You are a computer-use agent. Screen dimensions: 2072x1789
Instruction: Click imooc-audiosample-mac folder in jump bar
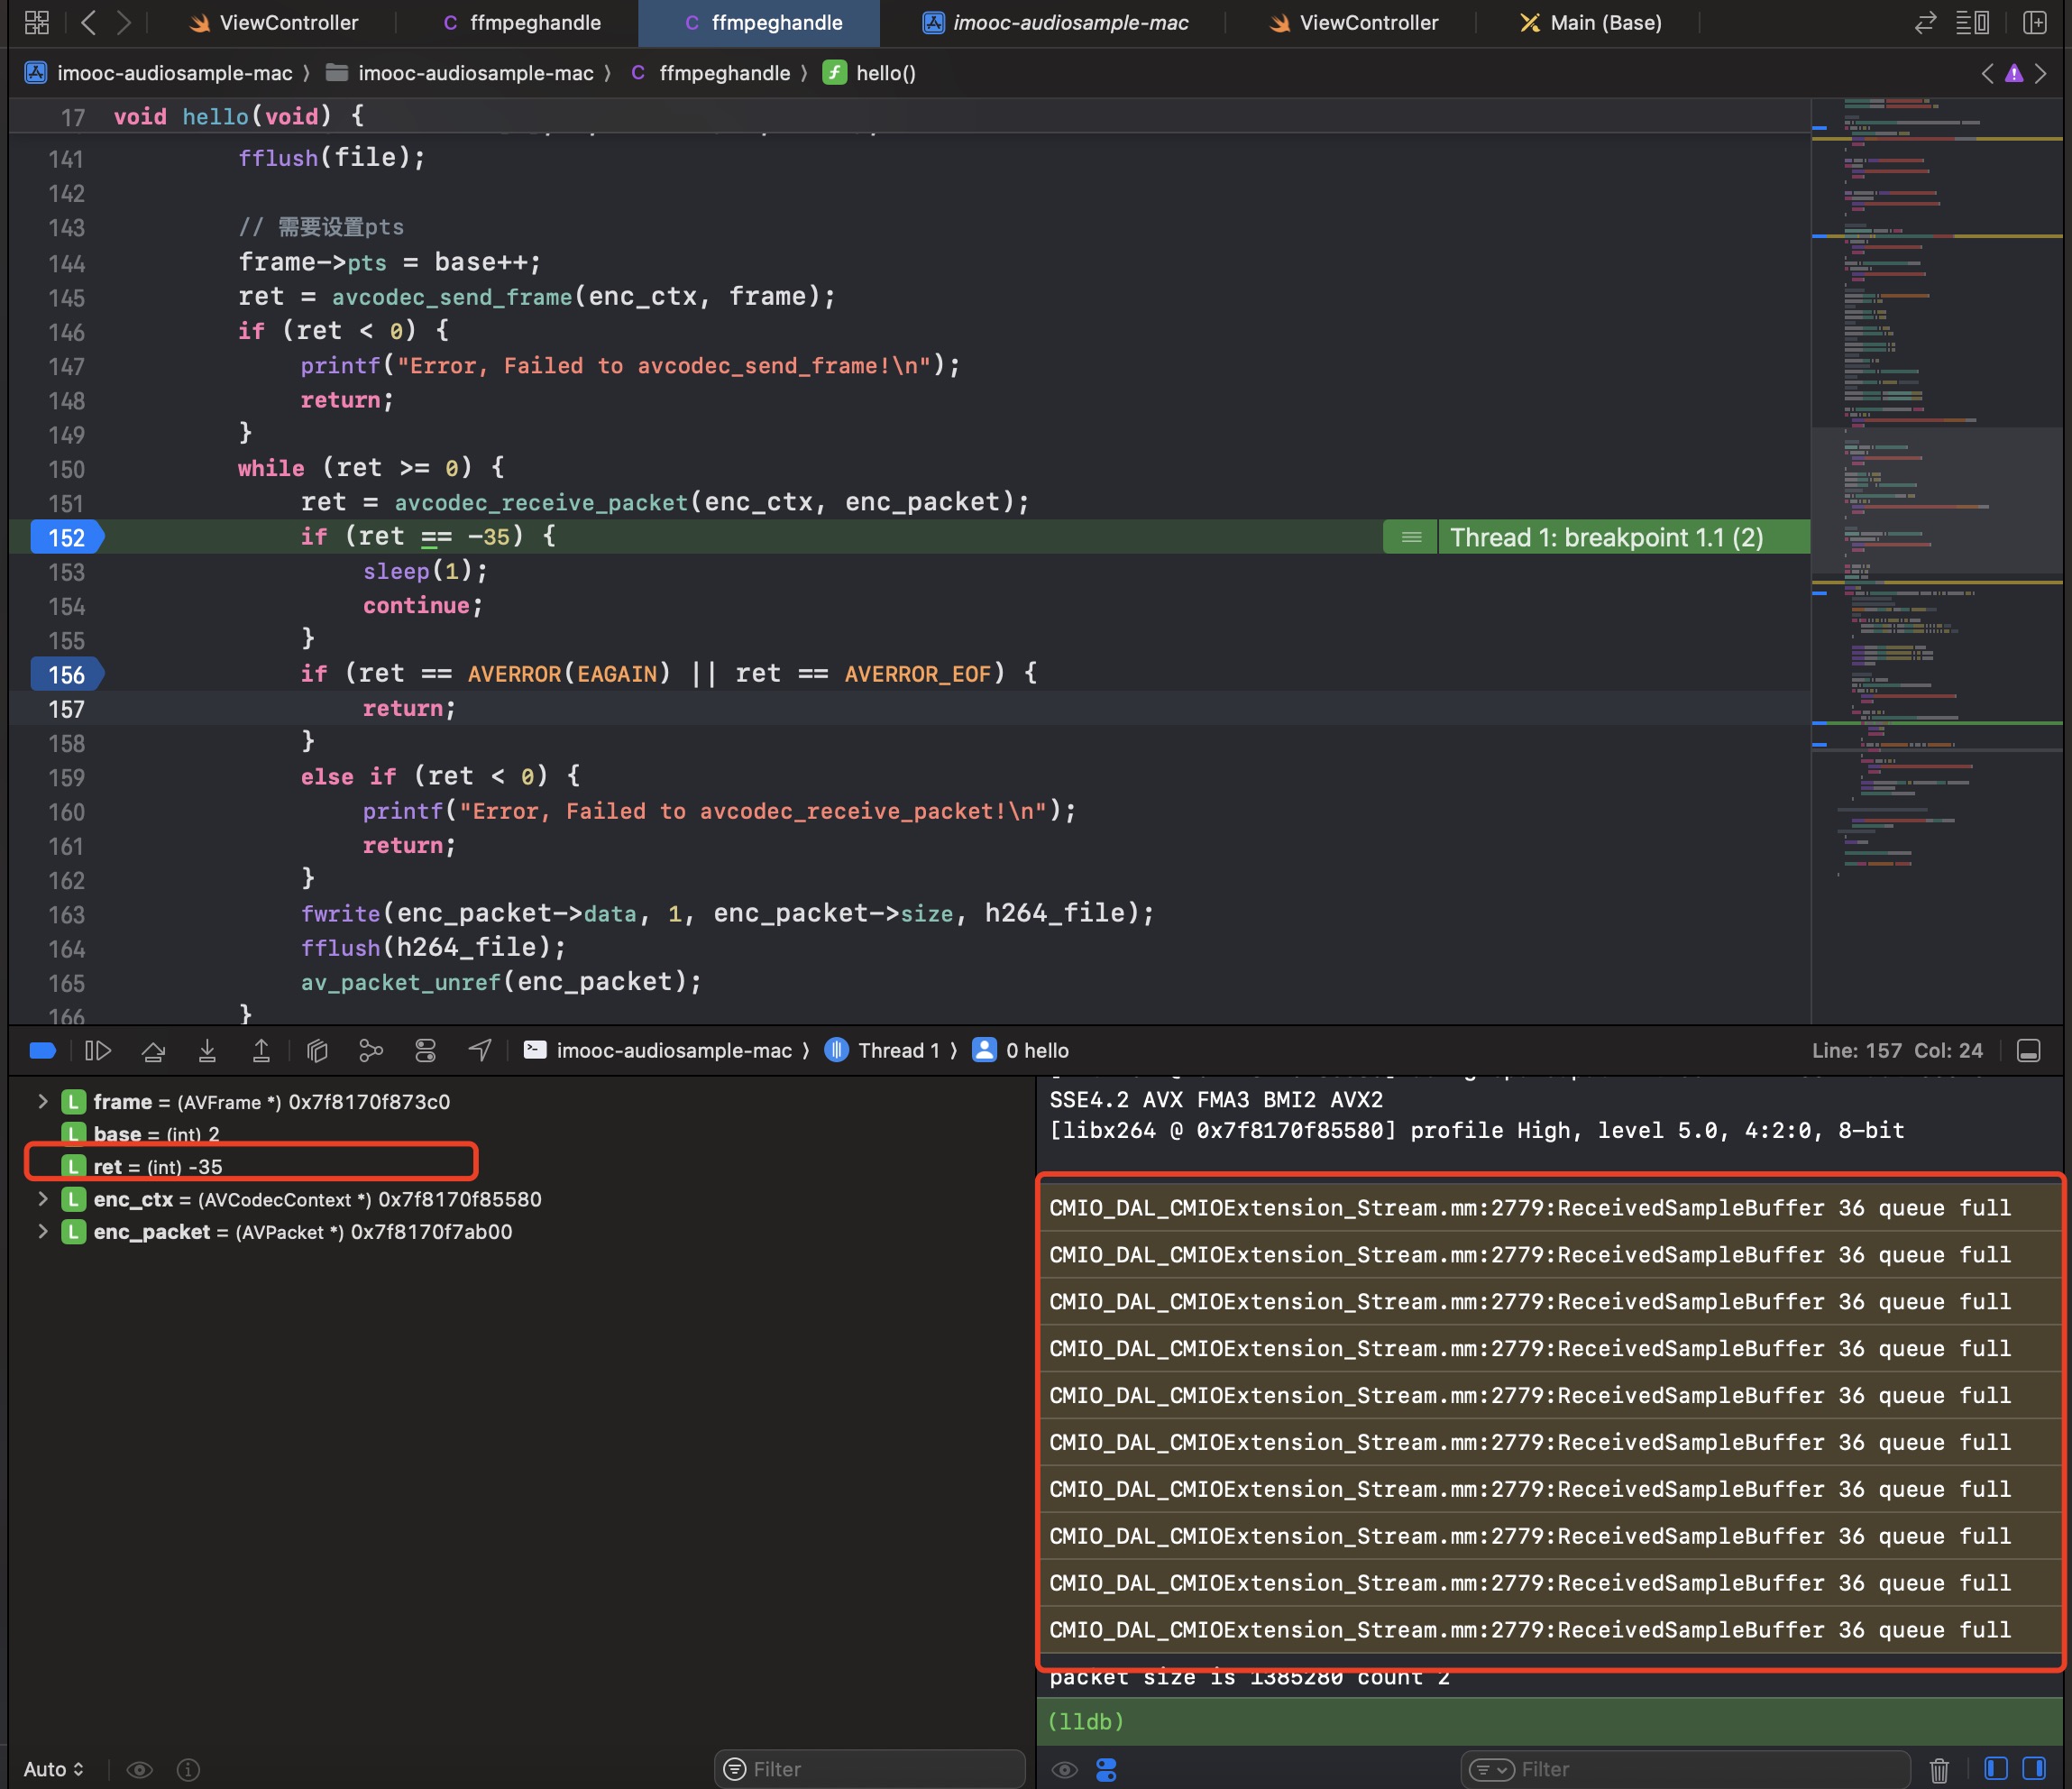(x=460, y=73)
